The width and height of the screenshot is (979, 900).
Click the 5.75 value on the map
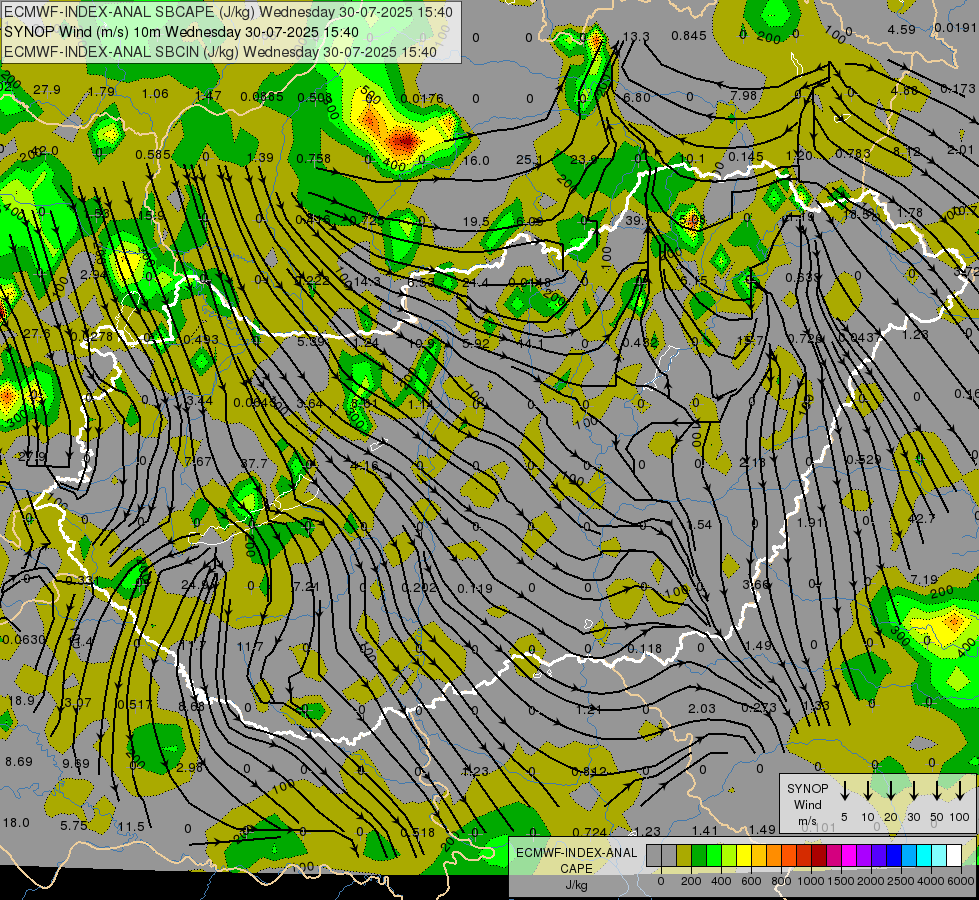[74, 826]
